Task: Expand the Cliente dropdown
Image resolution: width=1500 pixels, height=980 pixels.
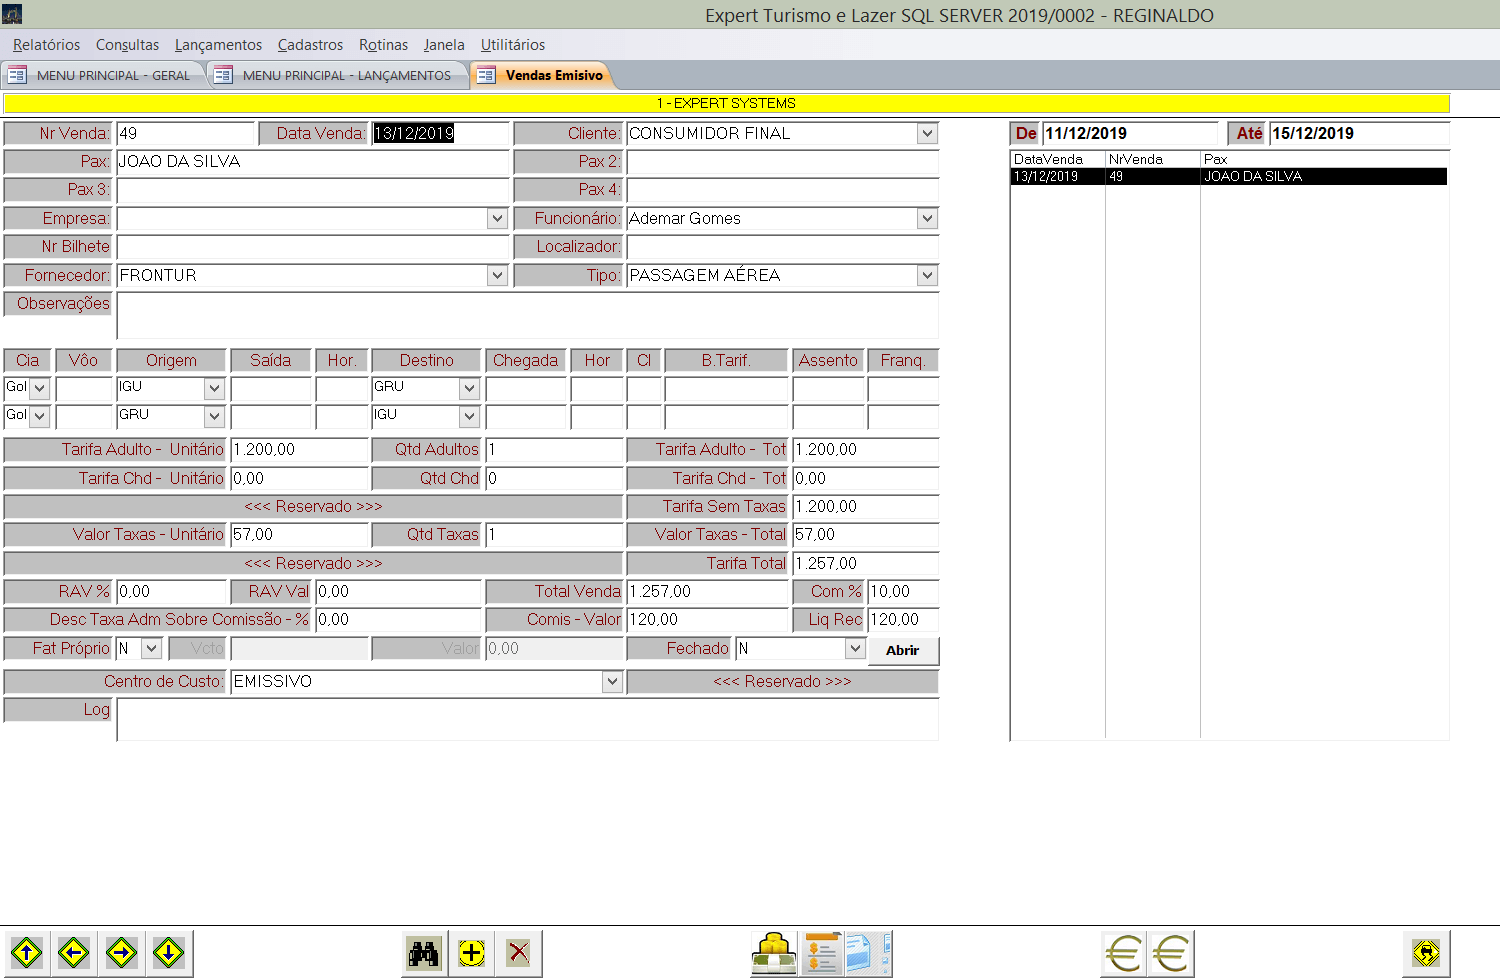Action: [927, 134]
